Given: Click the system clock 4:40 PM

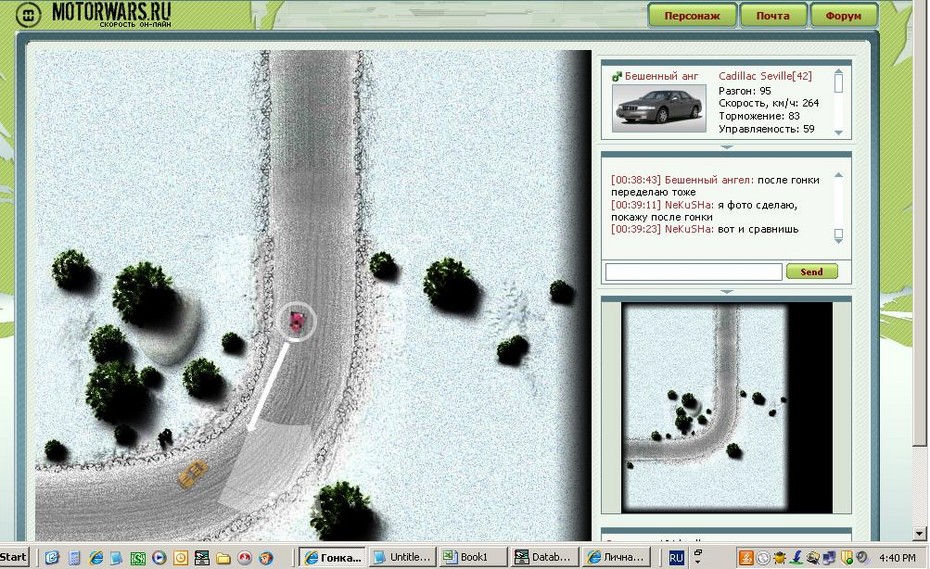Looking at the screenshot, I should [x=897, y=558].
